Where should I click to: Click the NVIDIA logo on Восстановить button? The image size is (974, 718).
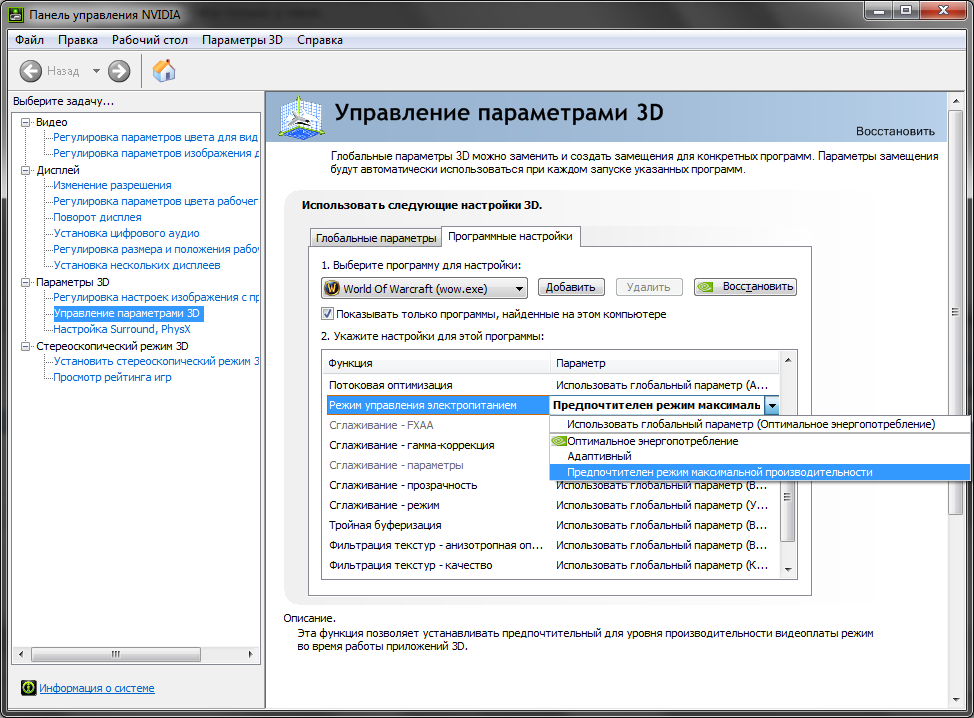coord(708,287)
